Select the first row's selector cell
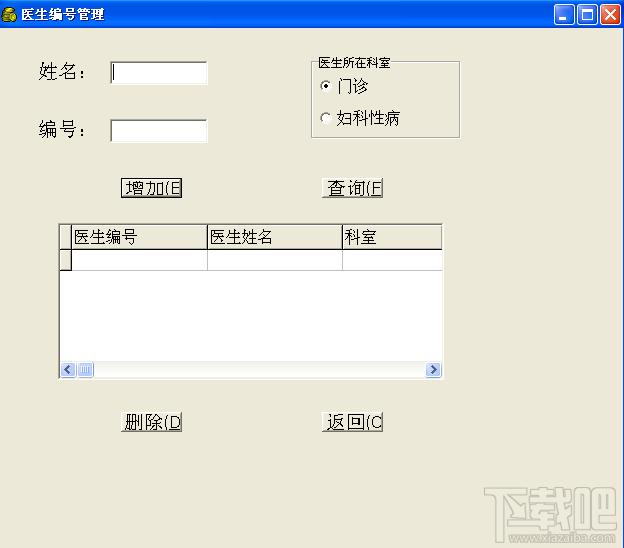Screen dimensions: 624x548 point(66,260)
